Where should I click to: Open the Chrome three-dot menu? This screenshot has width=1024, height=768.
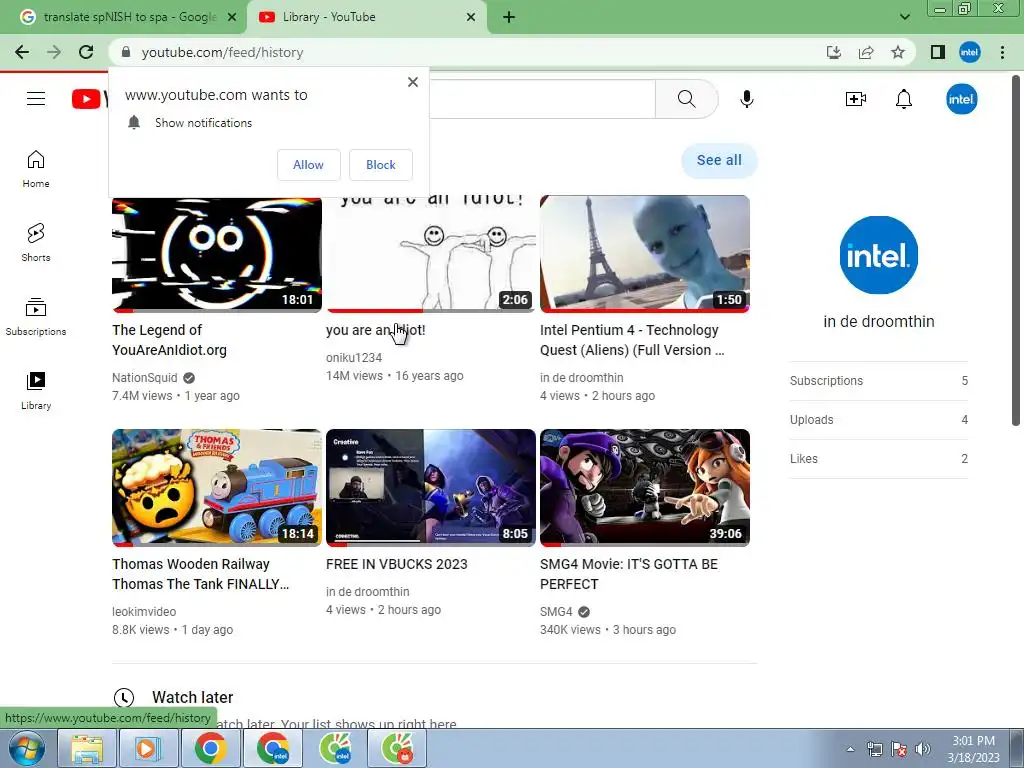click(1002, 52)
